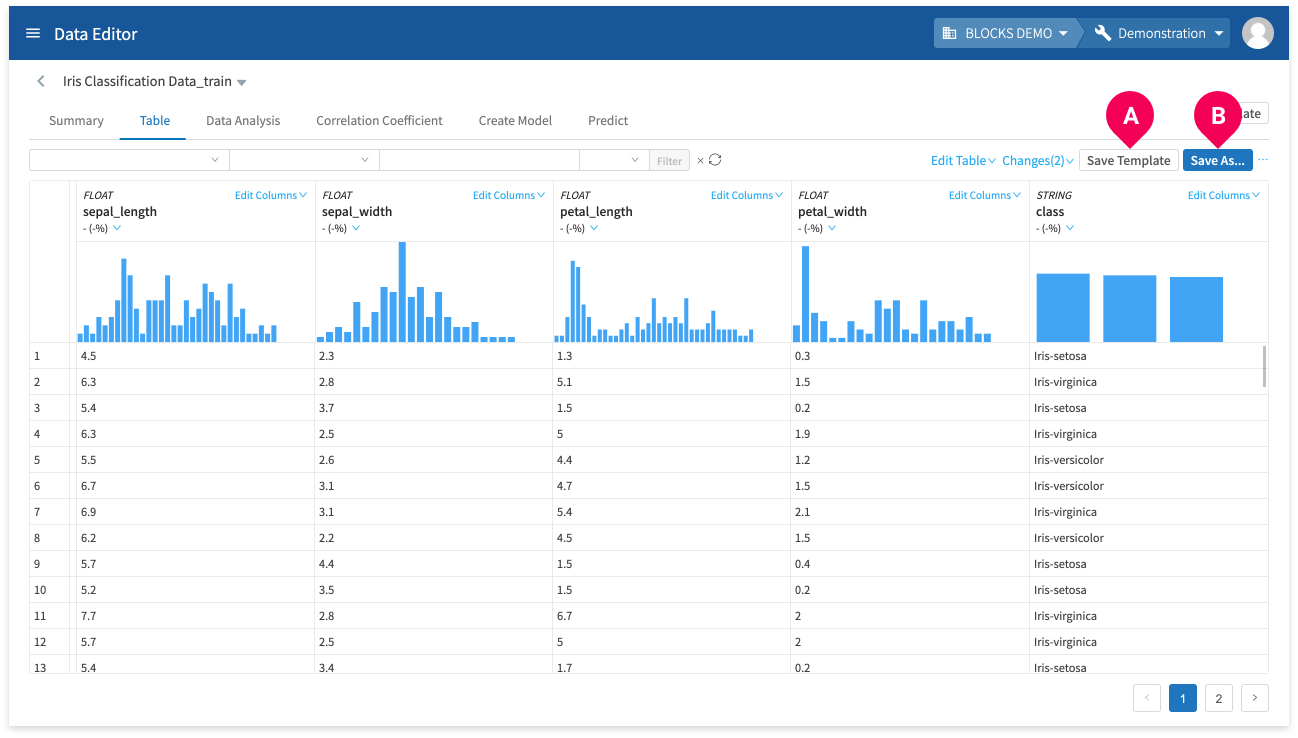Go back using the left chevron
Viewport: 1298px width, 738px height.
click(x=41, y=81)
